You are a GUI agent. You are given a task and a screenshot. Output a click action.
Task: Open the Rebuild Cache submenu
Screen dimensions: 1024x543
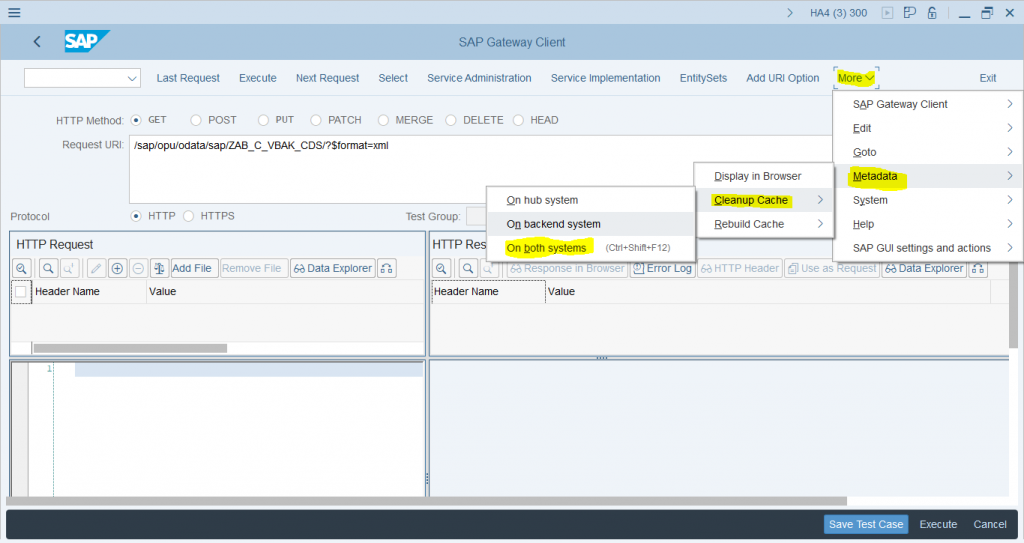coord(763,224)
